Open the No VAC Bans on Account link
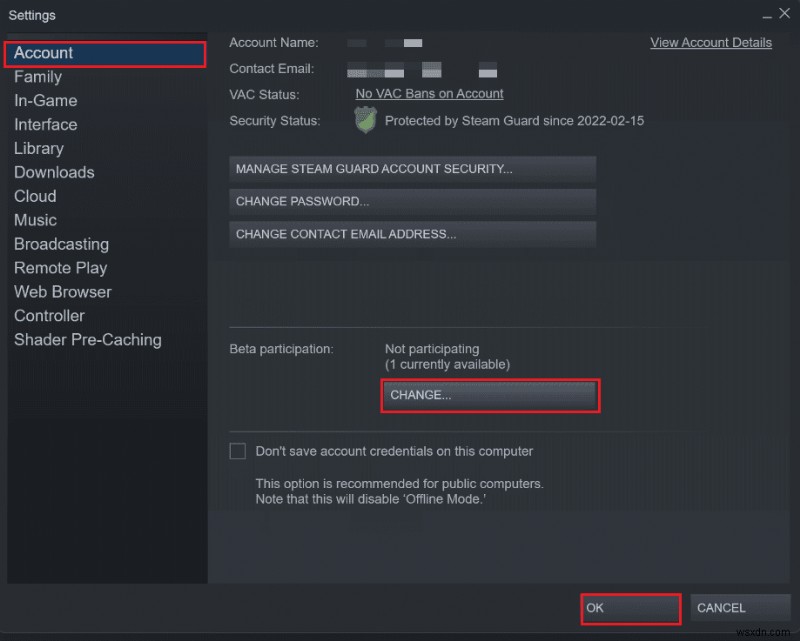The image size is (800, 641). pos(429,94)
